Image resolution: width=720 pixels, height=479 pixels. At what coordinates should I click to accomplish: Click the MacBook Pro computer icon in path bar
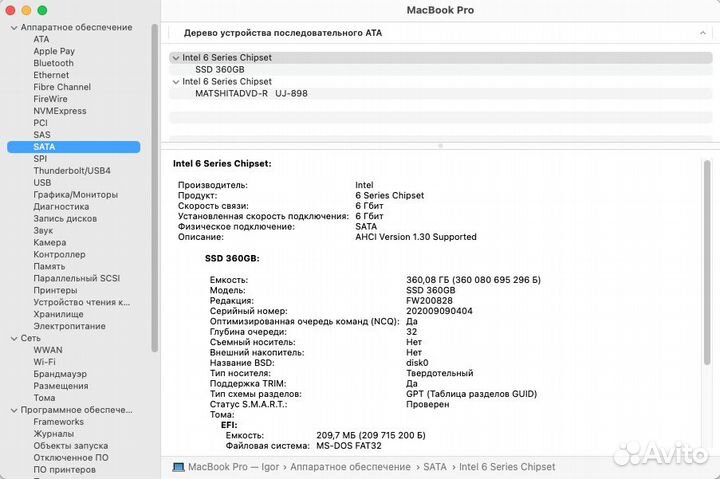(178, 467)
